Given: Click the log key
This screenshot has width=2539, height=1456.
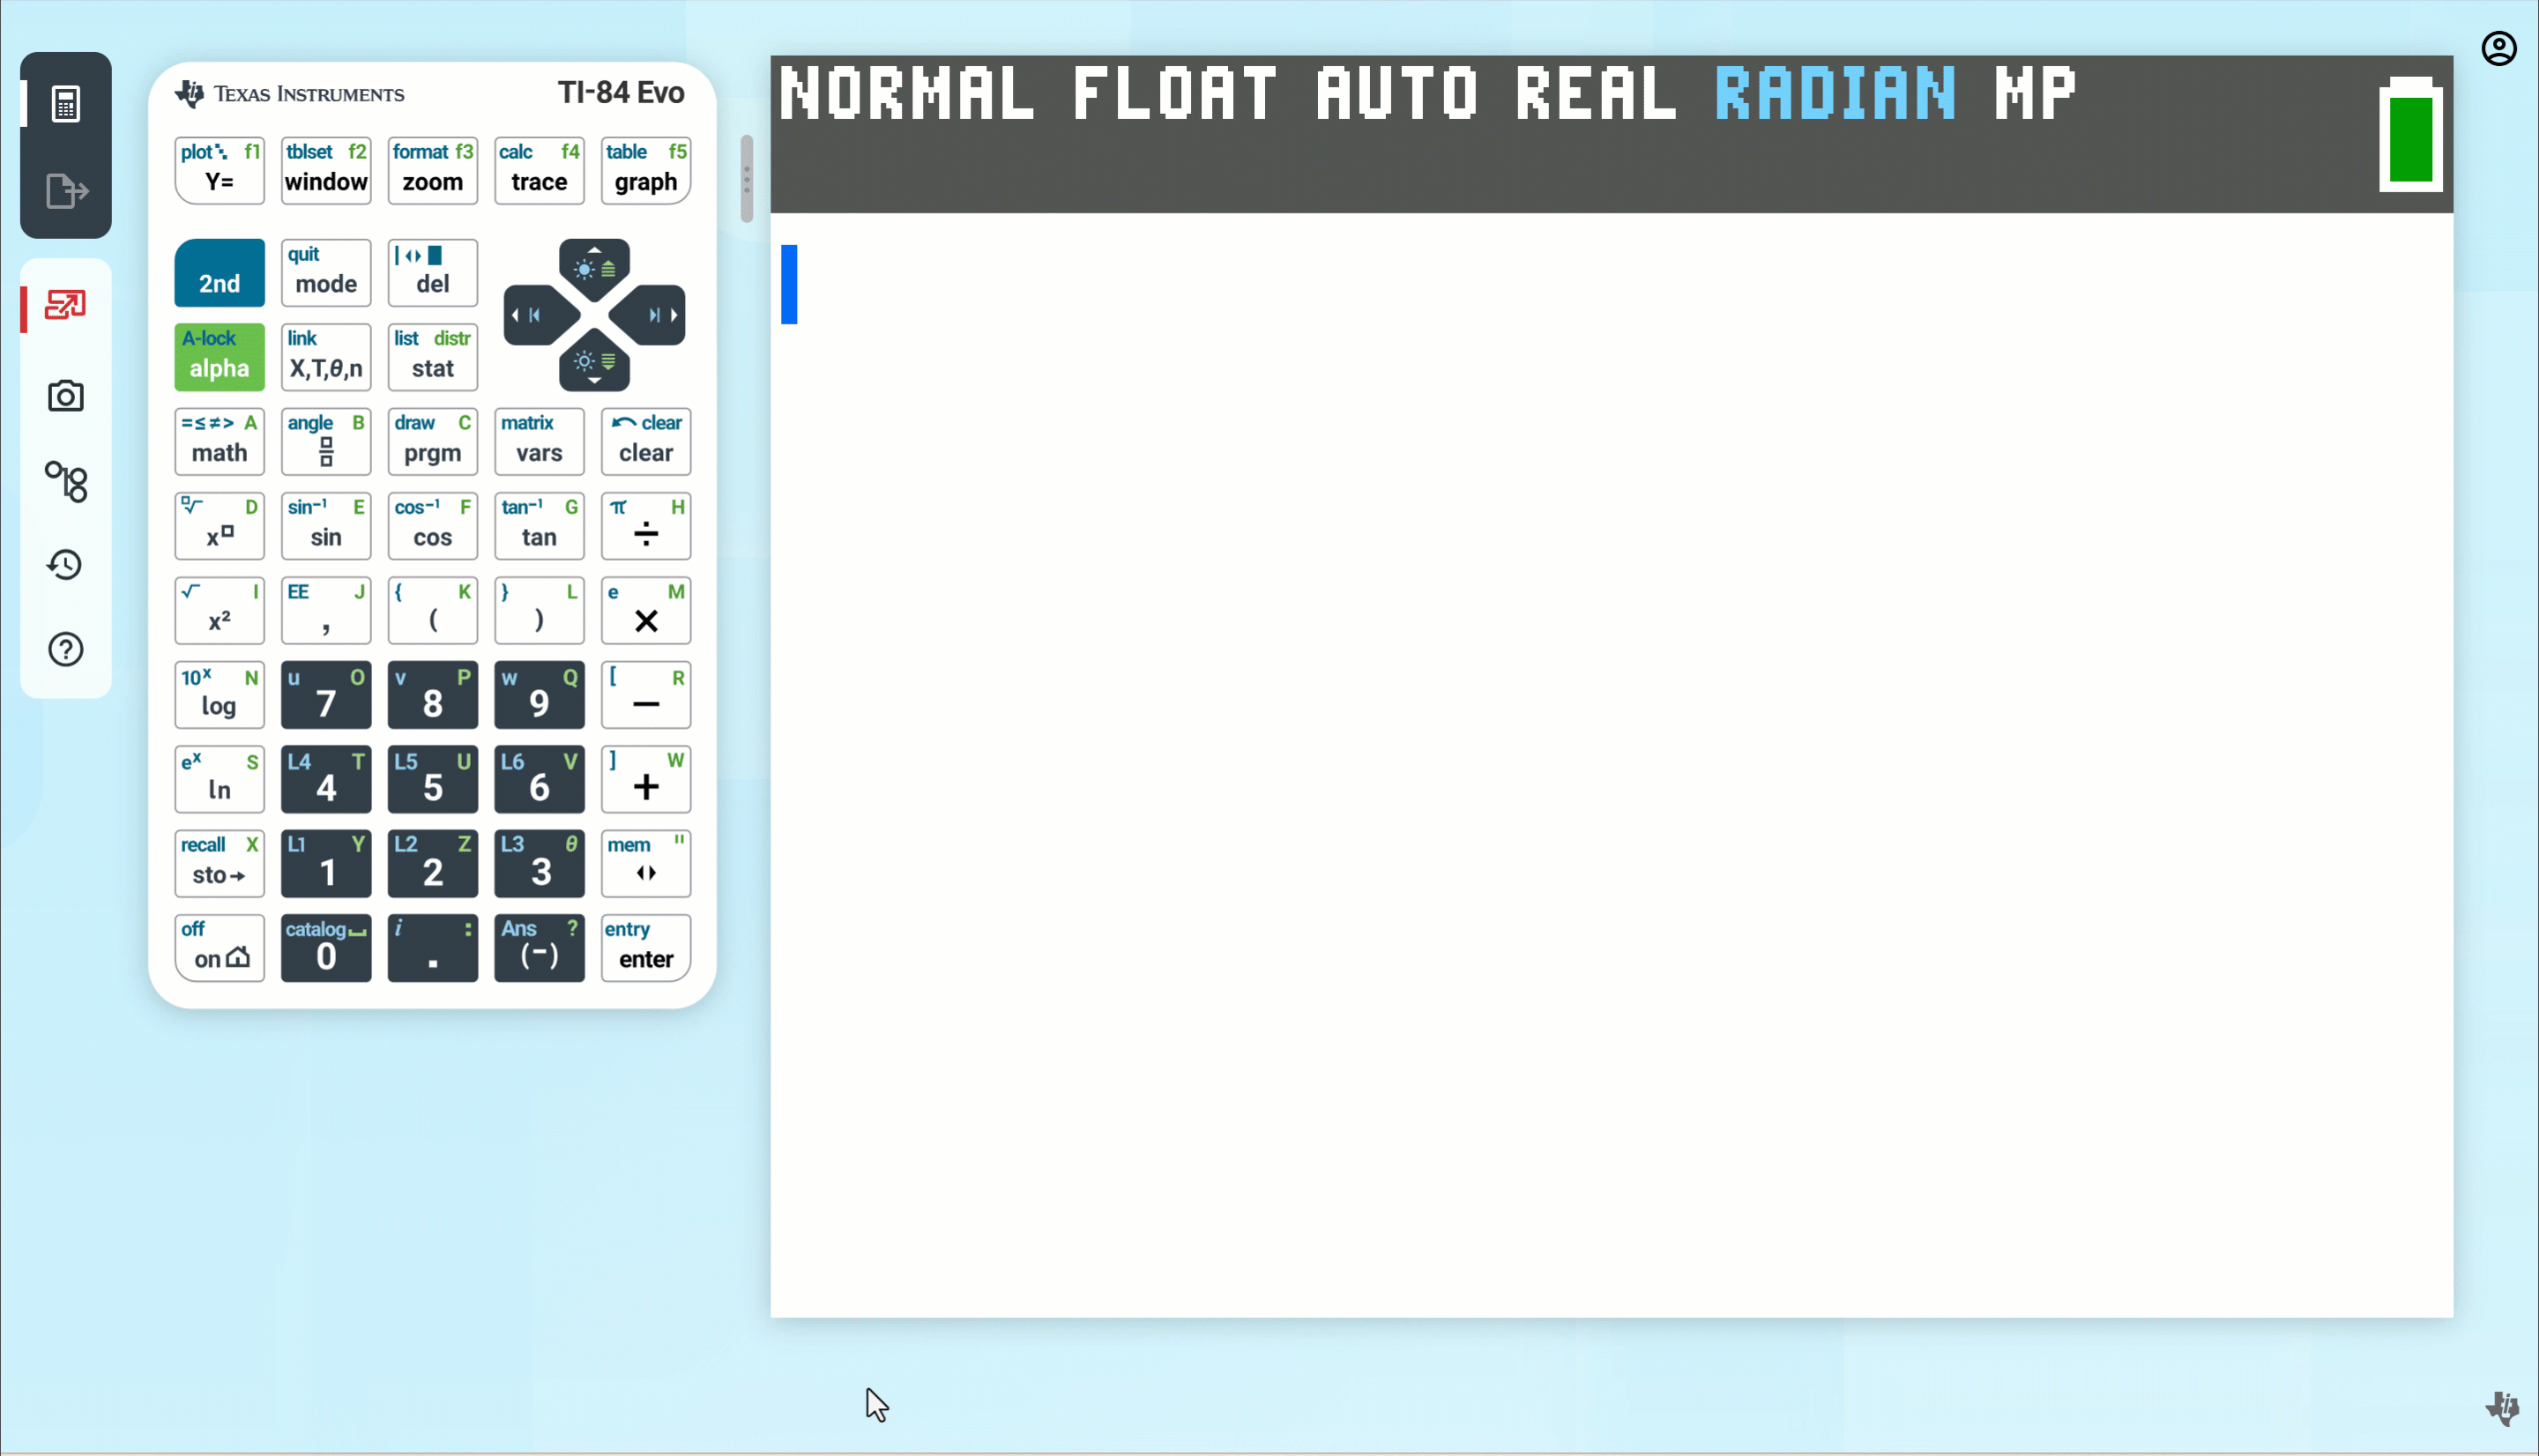Looking at the screenshot, I should click(x=220, y=695).
